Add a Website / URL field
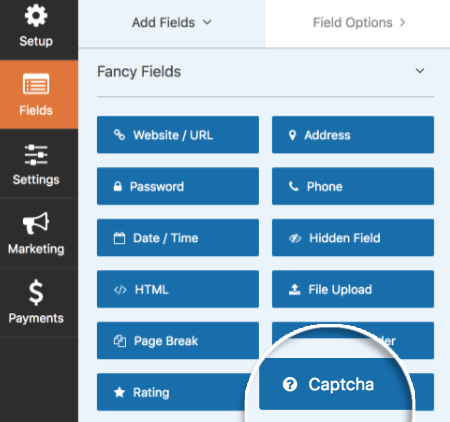Image resolution: width=450 pixels, height=422 pixels. pos(178,135)
